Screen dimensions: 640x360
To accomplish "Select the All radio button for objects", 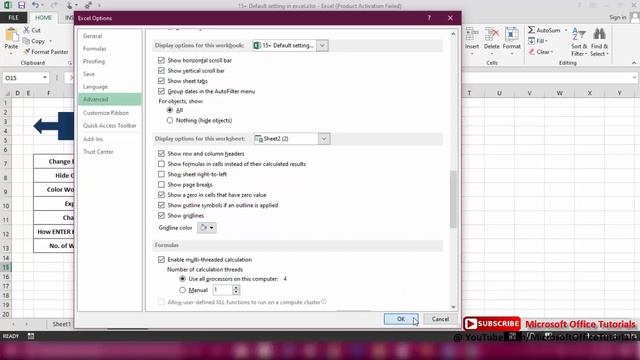I will (170, 110).
